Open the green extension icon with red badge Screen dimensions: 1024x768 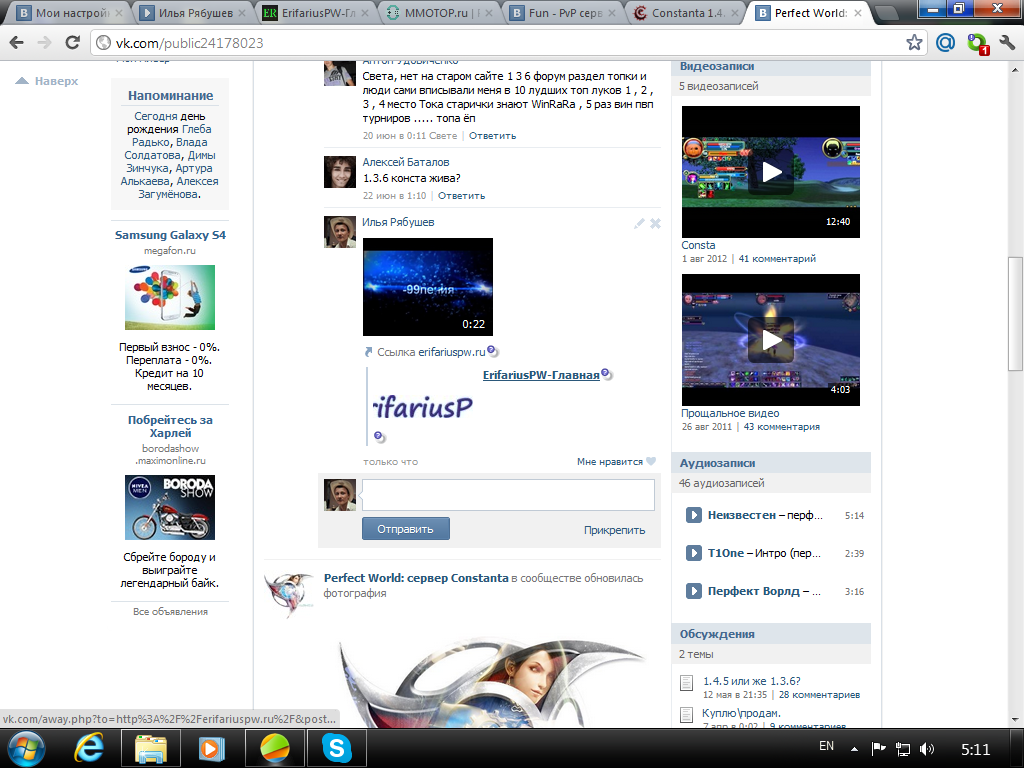click(978, 44)
